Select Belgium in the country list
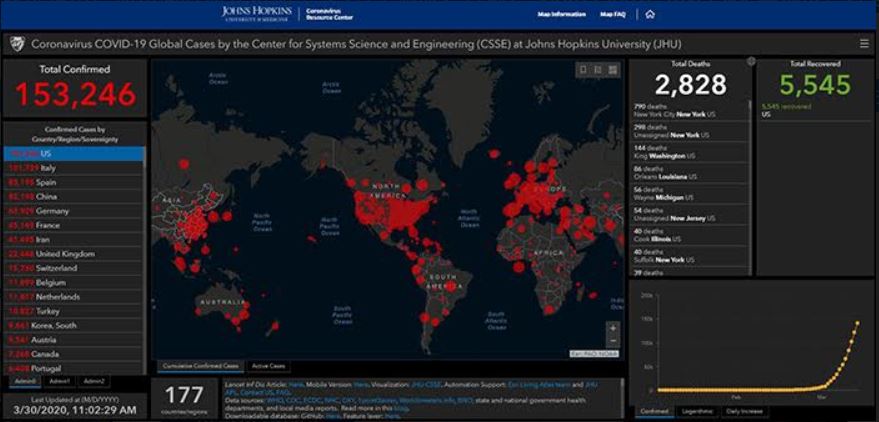This screenshot has width=879, height=422. [x=74, y=282]
